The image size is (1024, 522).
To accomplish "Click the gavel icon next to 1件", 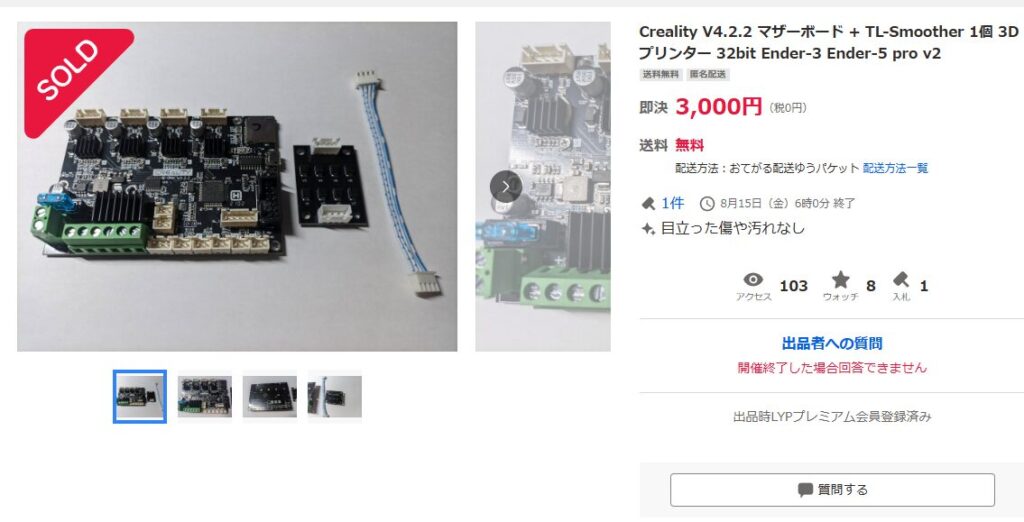I will point(648,204).
